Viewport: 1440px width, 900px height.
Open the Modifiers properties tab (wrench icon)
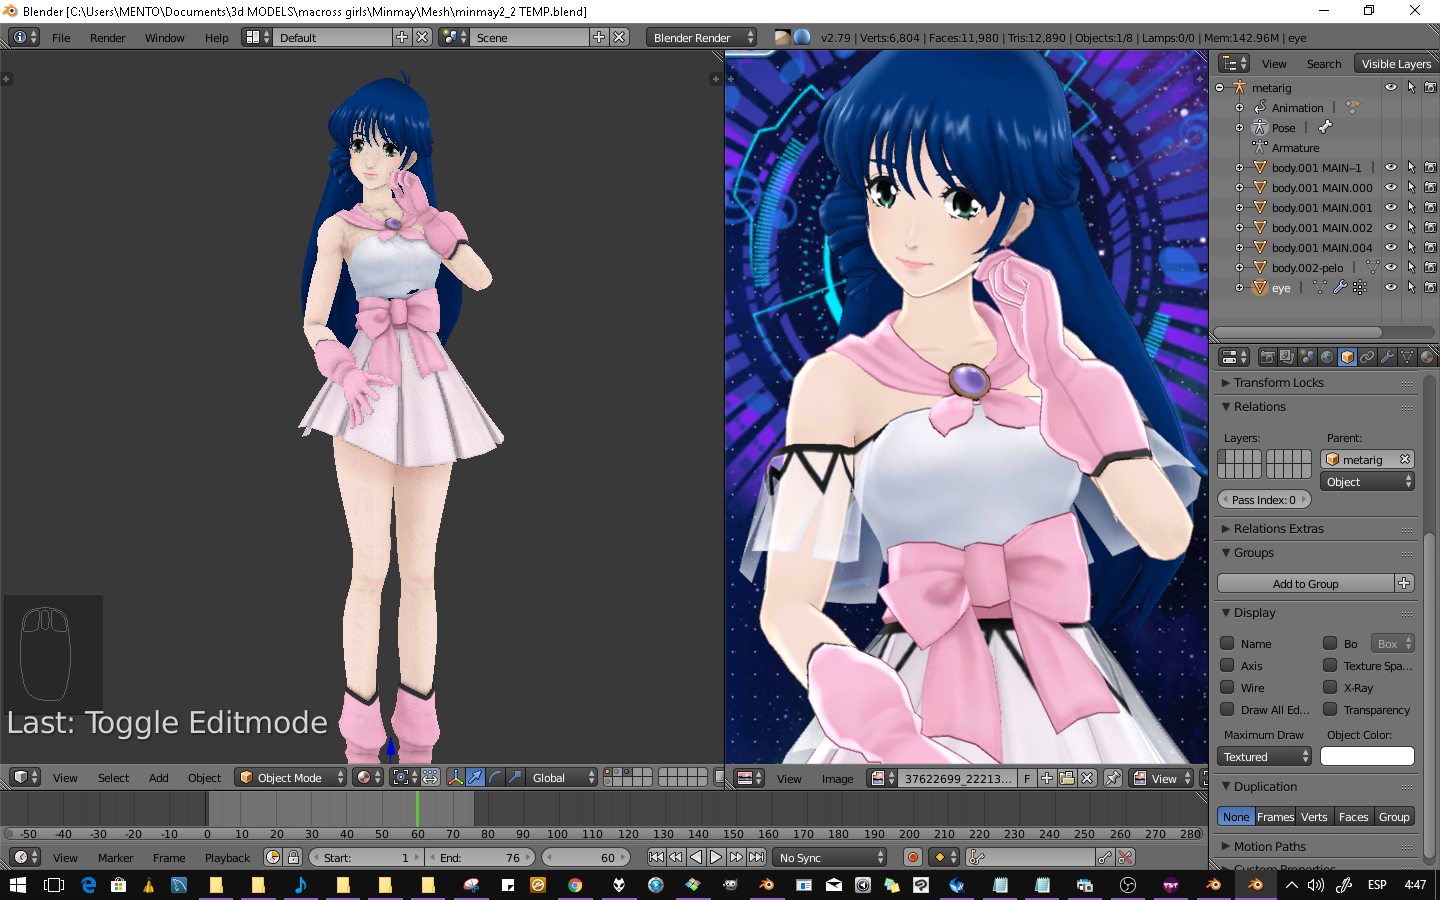tap(1387, 357)
